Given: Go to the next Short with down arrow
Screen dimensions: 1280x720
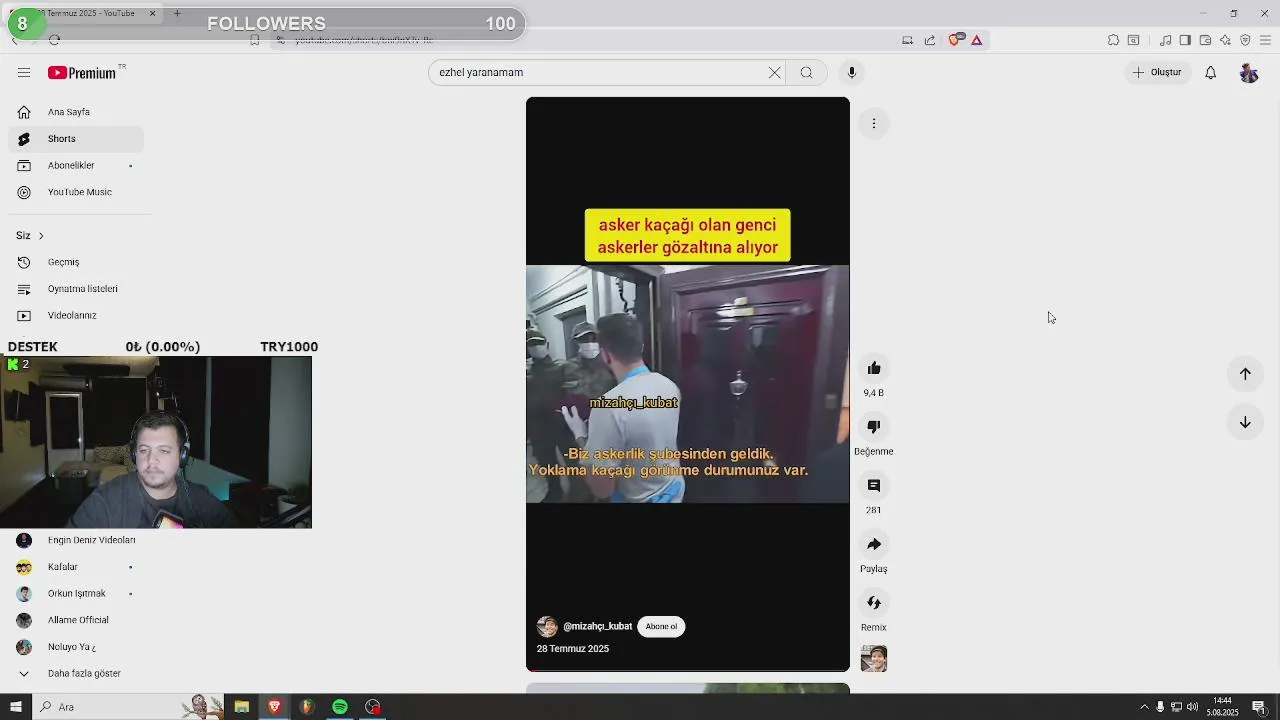Looking at the screenshot, I should click(x=1245, y=423).
